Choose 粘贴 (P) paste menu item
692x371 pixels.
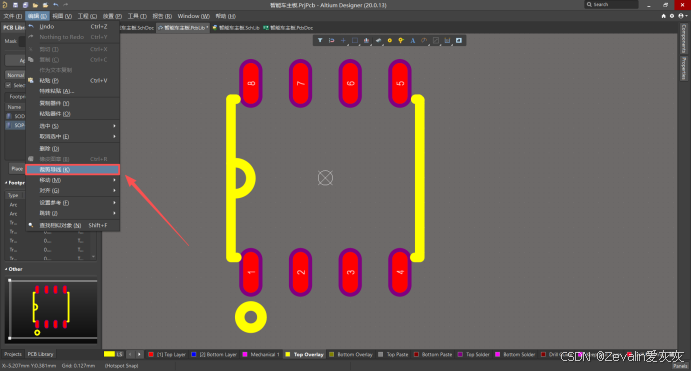tap(73, 80)
